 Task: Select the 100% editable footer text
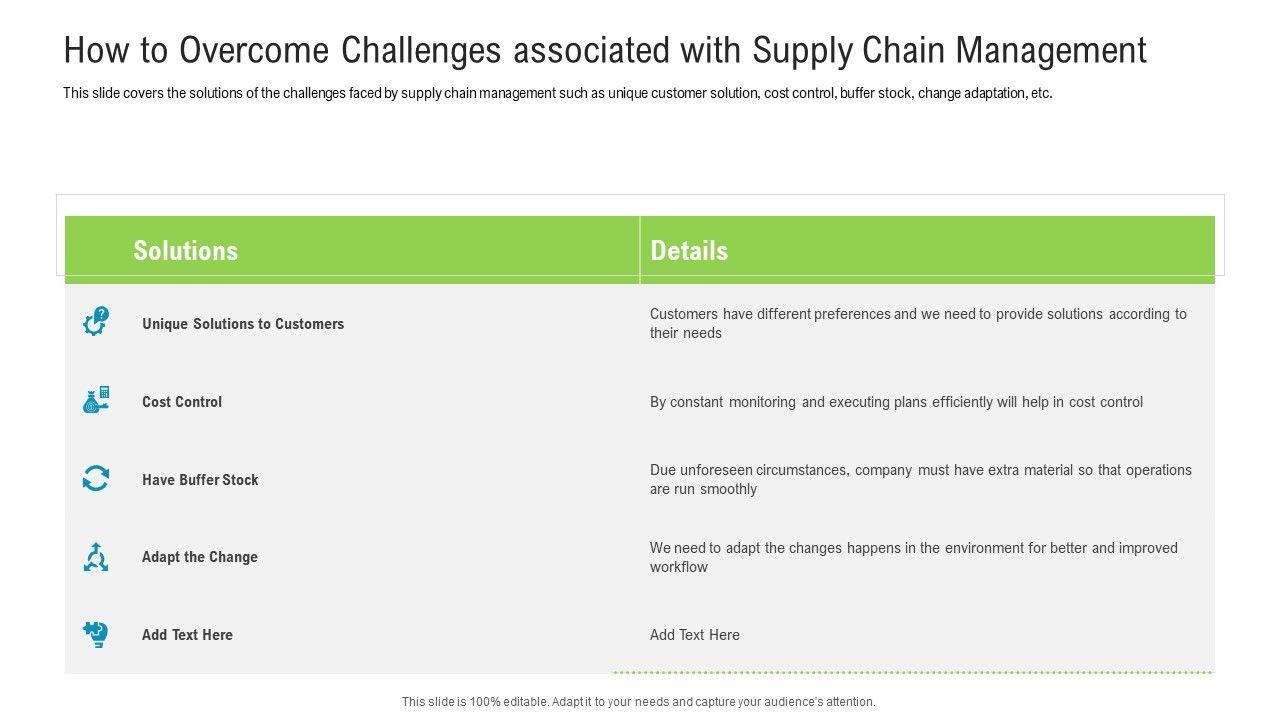point(638,702)
